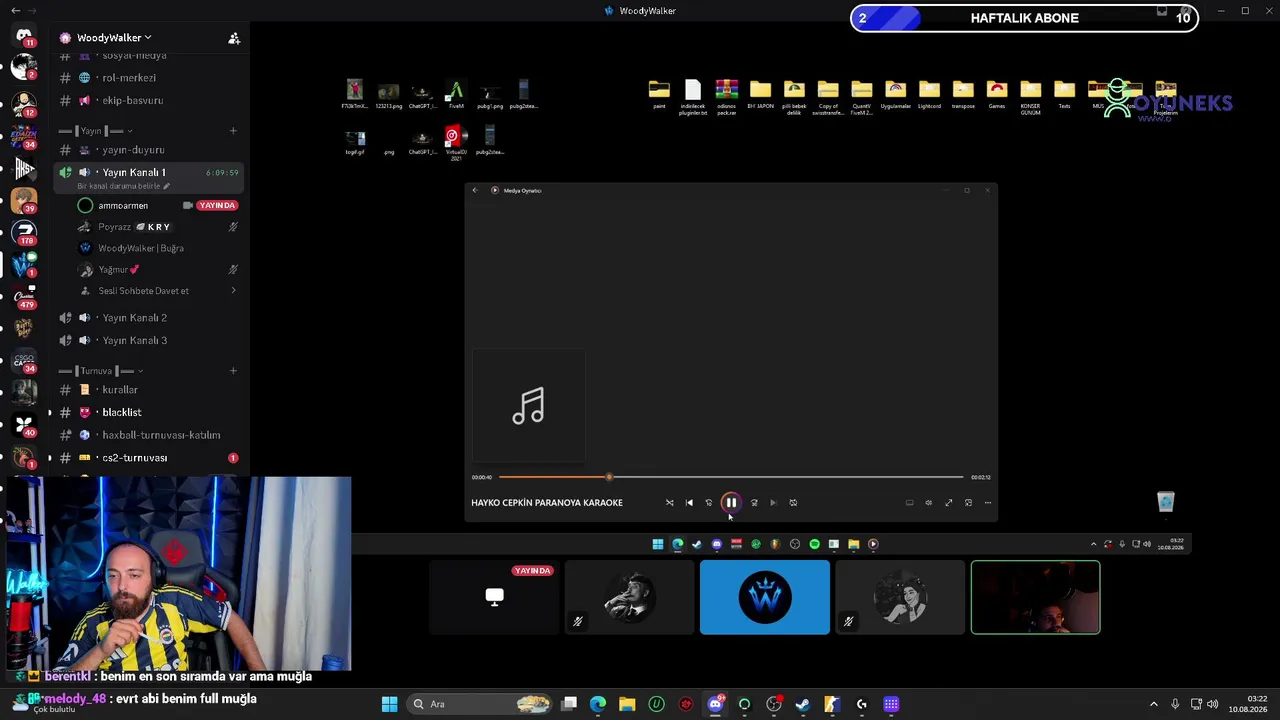Open the 'Lightcord' desktop folder
The height and width of the screenshot is (720, 1280).
coord(929,95)
